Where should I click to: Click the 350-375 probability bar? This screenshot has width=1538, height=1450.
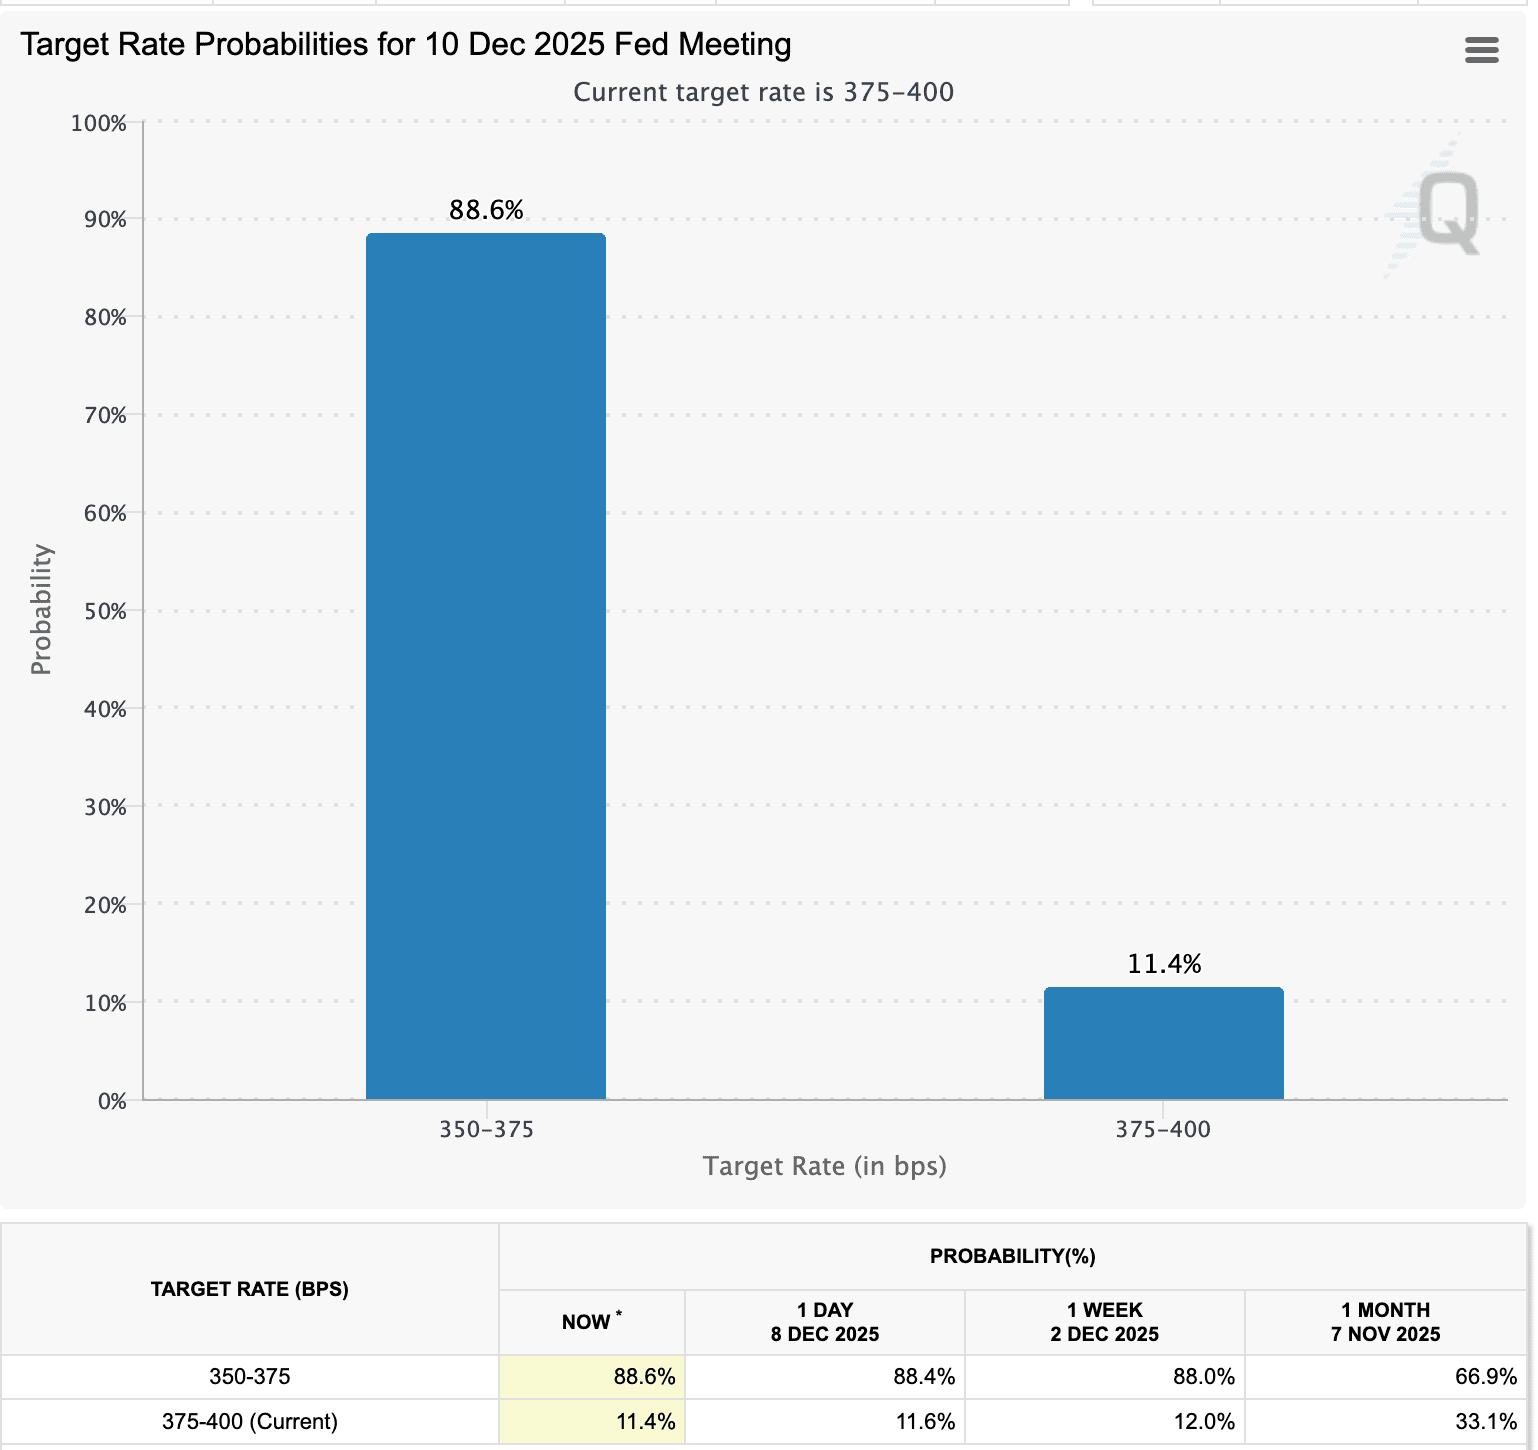click(x=485, y=666)
